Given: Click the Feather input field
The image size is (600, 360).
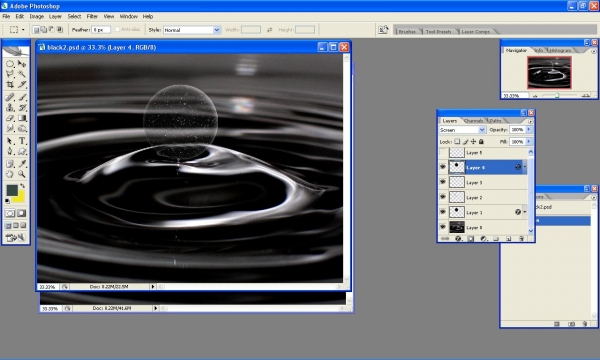Looking at the screenshot, I should (101, 30).
